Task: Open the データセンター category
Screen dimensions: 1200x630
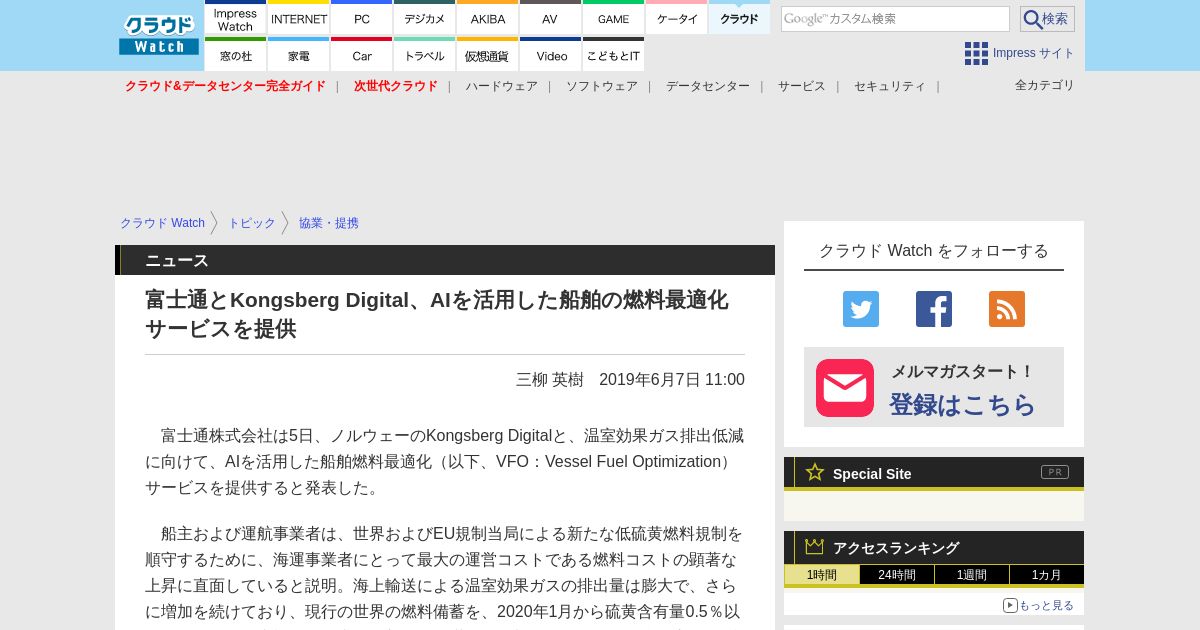Action: tap(708, 86)
